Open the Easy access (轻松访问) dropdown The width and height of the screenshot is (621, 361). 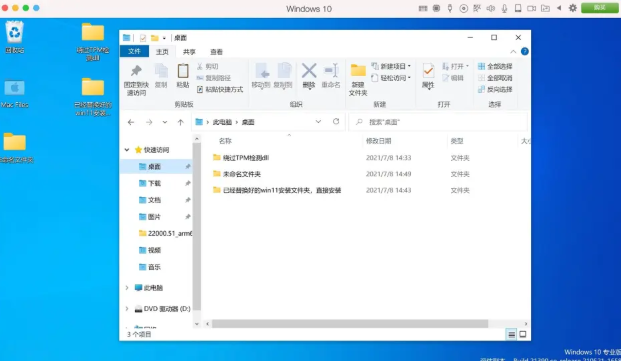pos(391,78)
